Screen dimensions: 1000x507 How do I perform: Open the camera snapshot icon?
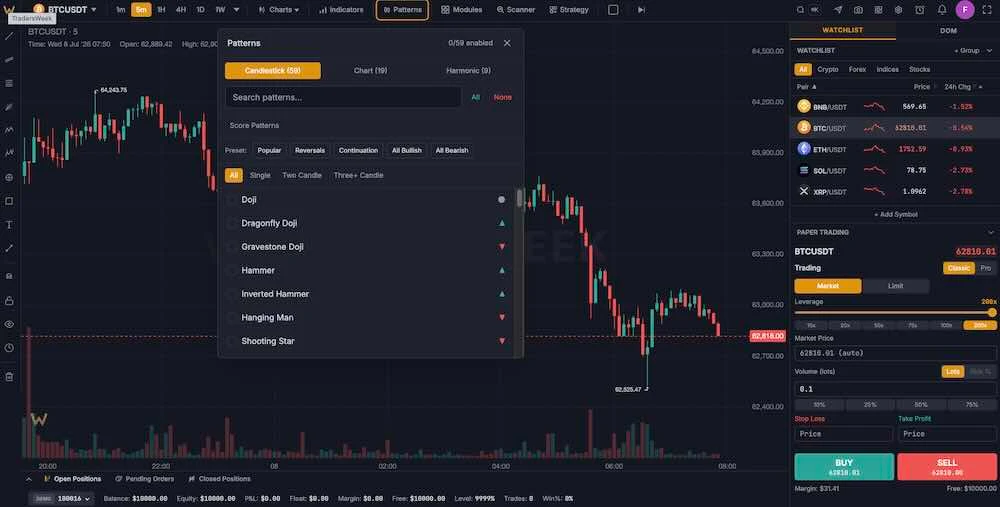click(858, 10)
